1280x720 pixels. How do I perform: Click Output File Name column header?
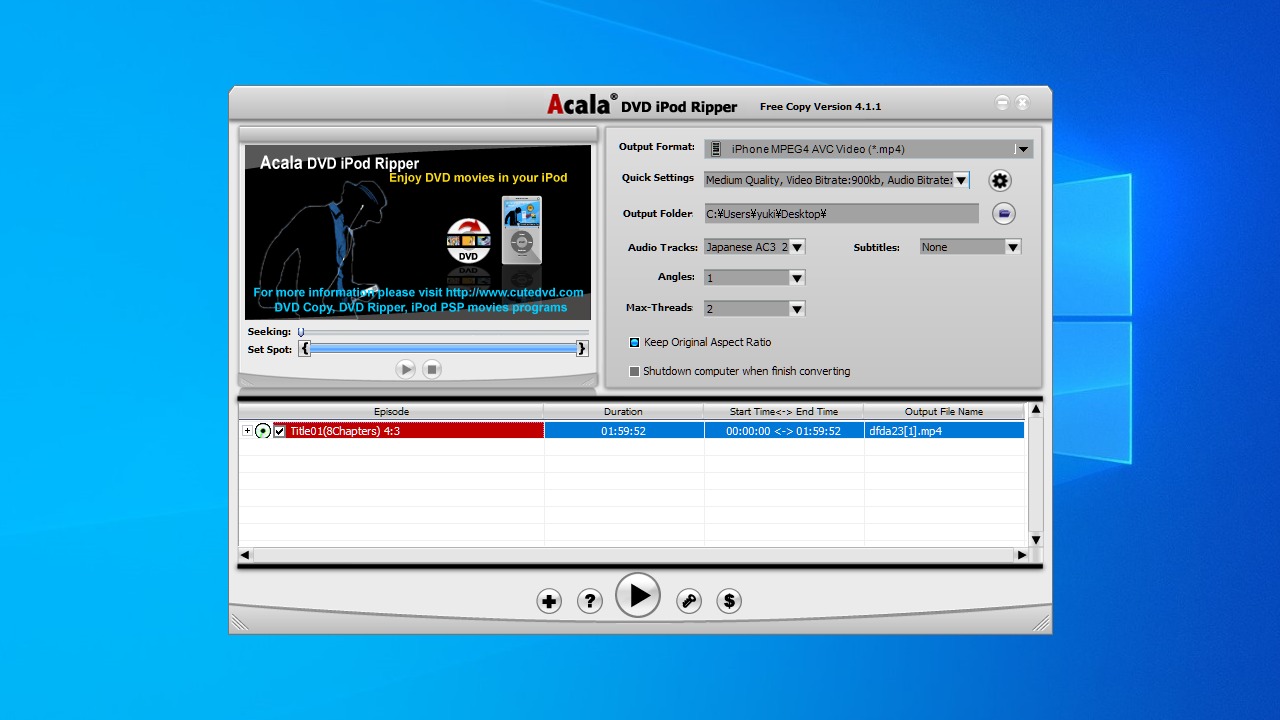(944, 411)
